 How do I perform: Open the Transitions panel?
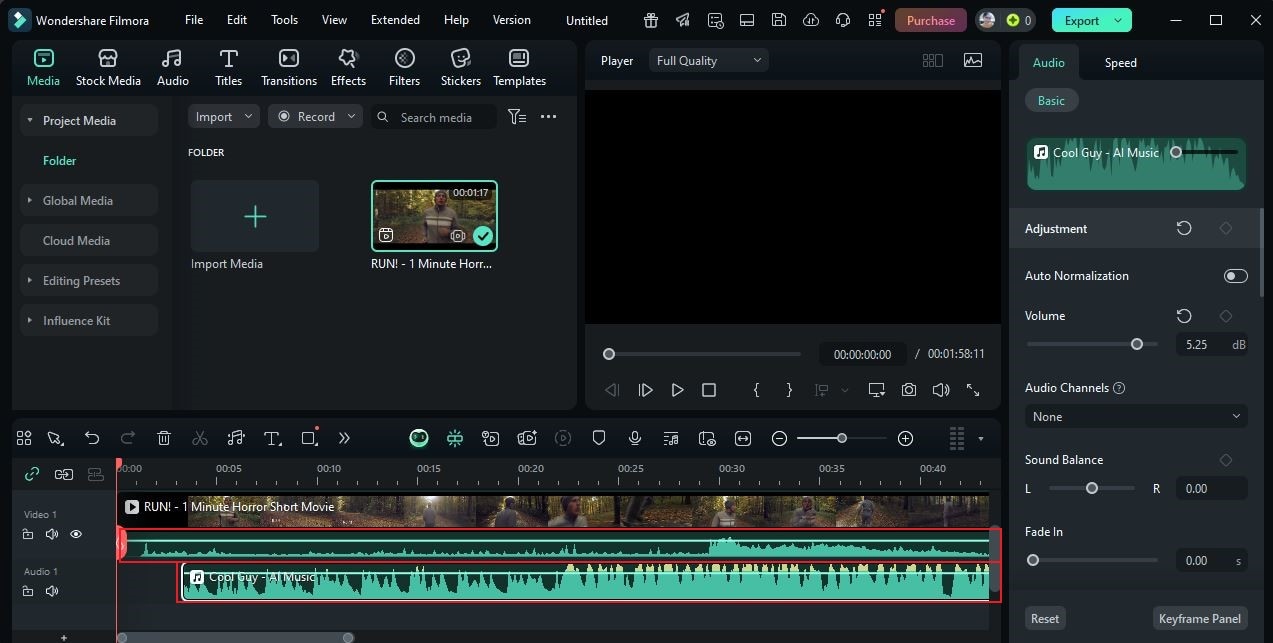288,68
